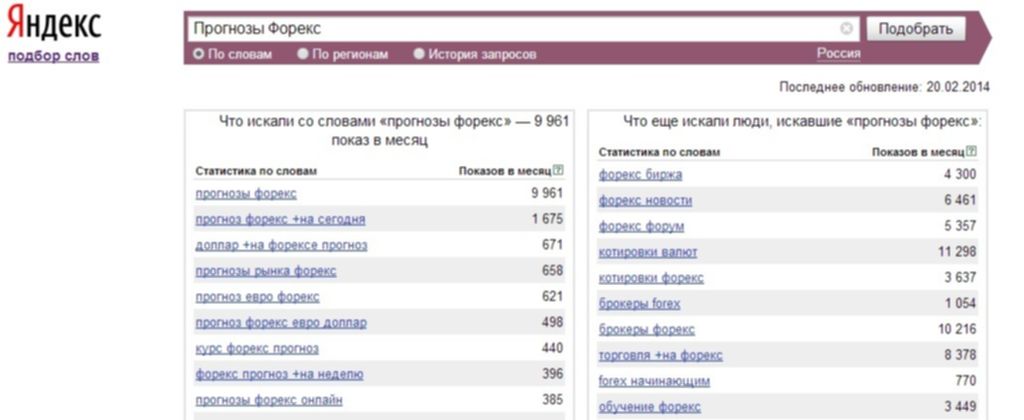Click the value '440' impressions

[x=552, y=349]
